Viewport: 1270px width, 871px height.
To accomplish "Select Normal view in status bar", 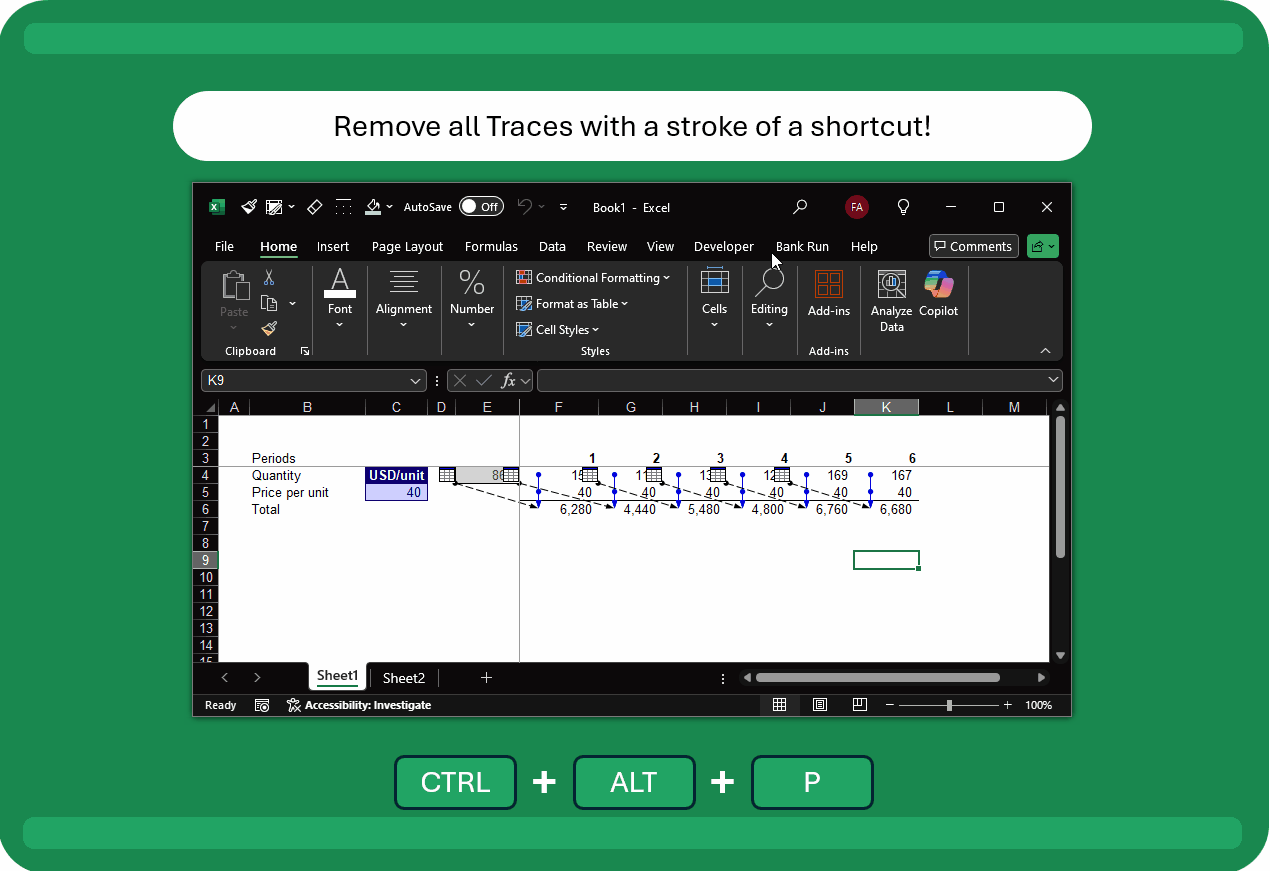I will [x=779, y=705].
